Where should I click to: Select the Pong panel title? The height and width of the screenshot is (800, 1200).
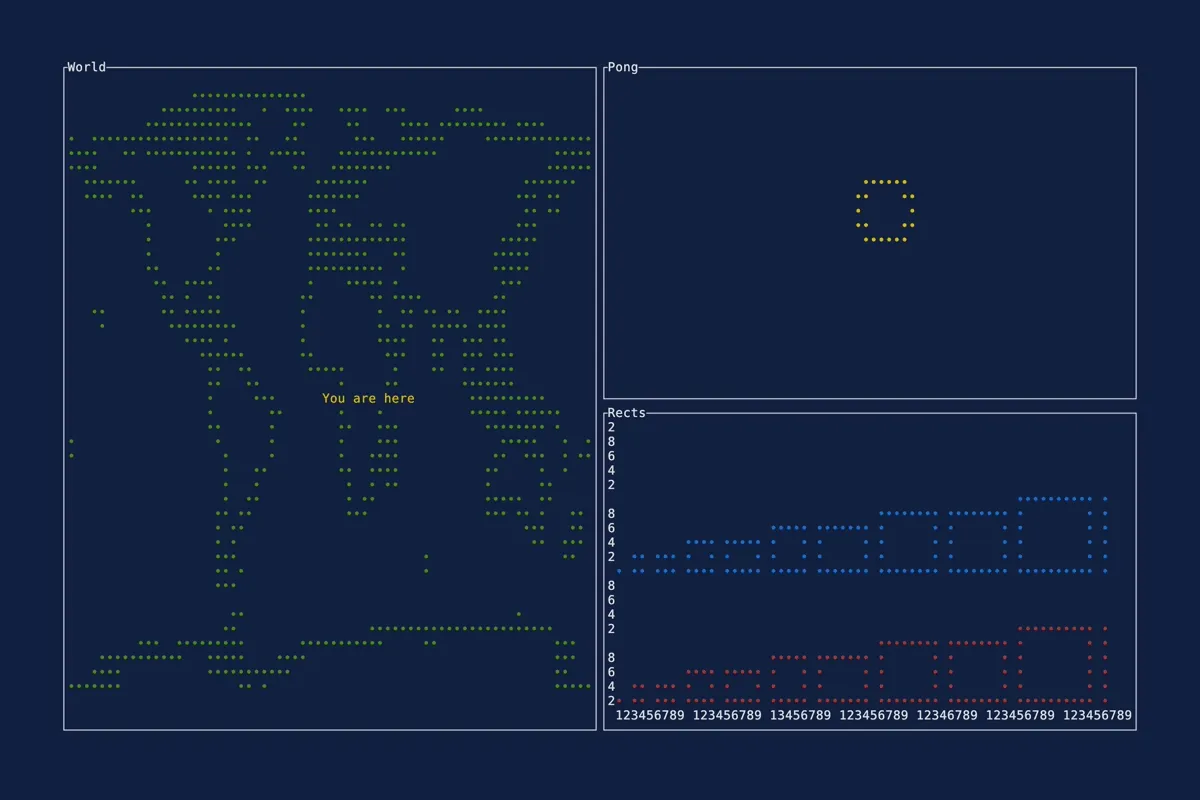pyautogui.click(x=622, y=68)
